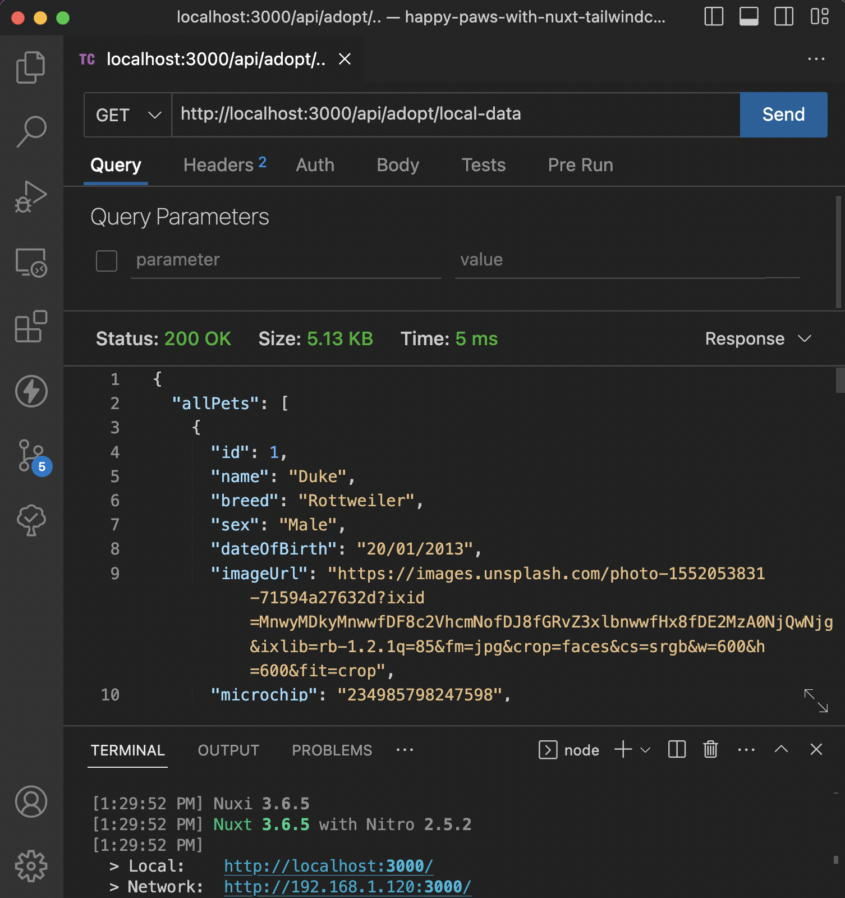Send the local-data API request
The width and height of the screenshot is (845, 898).
(x=783, y=115)
